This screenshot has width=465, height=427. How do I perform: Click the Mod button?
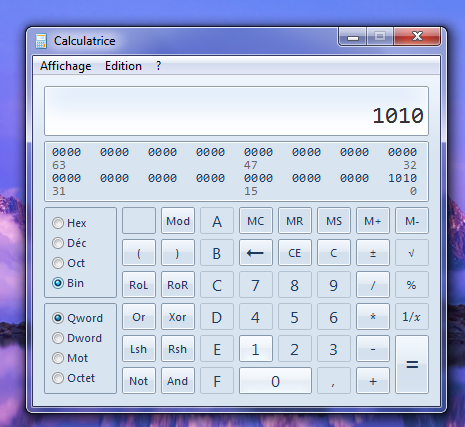pos(178,221)
